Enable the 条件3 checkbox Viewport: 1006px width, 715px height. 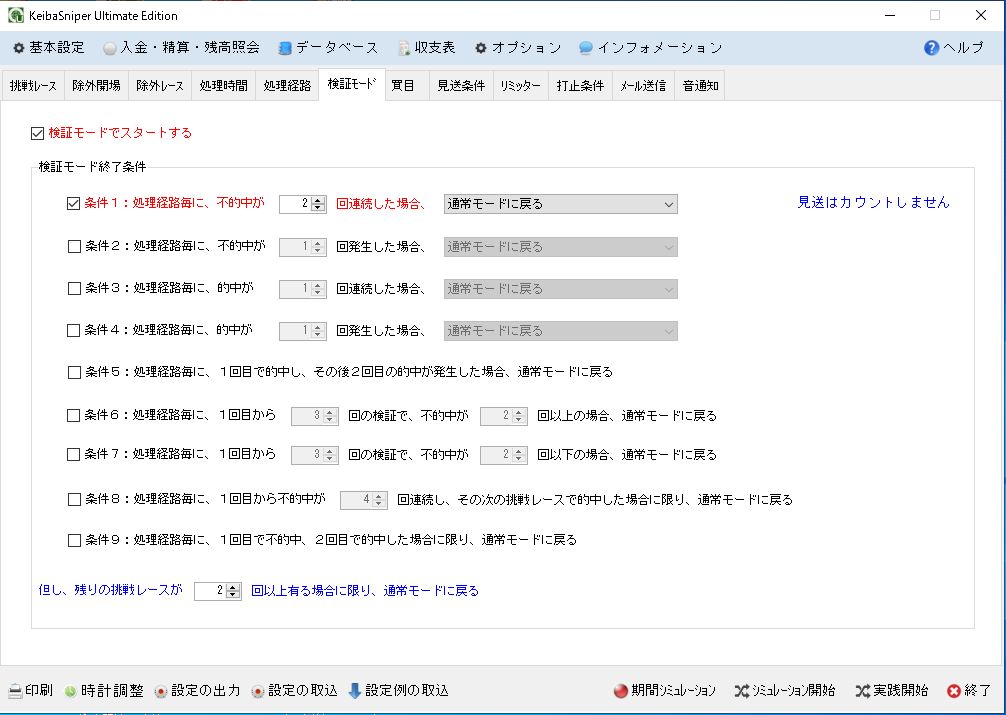click(74, 289)
